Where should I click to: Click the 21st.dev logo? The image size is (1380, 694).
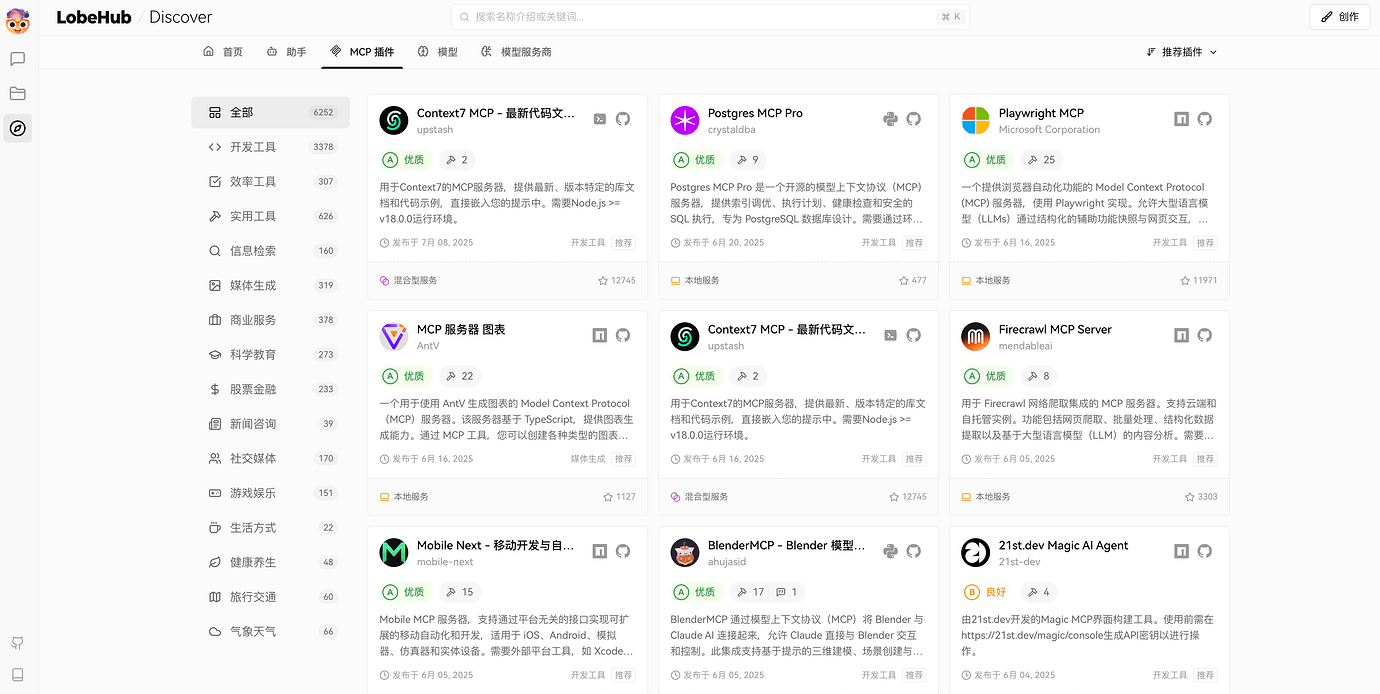[976, 552]
